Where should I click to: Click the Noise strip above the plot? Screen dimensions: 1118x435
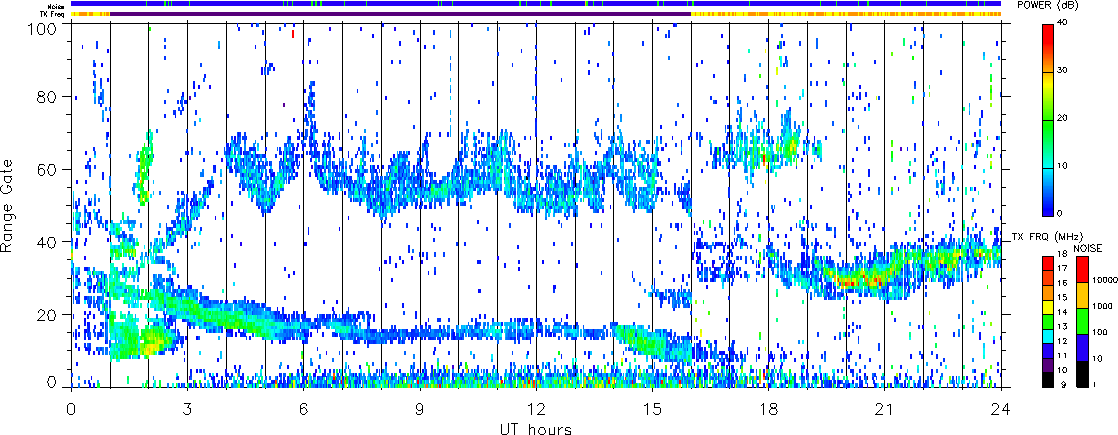(536, 4)
